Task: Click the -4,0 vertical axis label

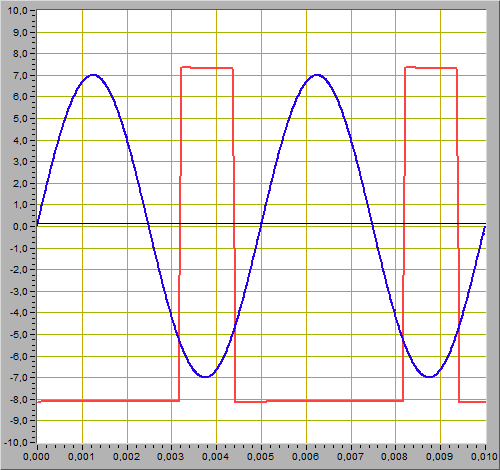Action: [18, 313]
